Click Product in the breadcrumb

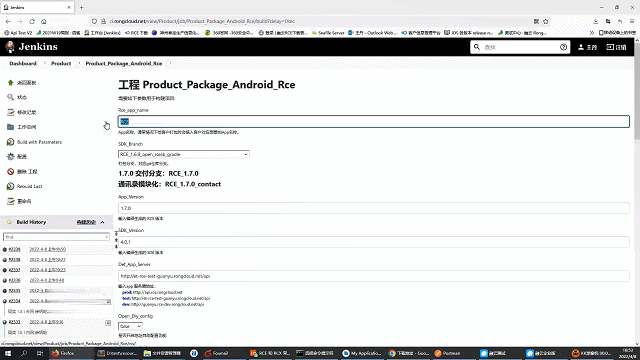pyautogui.click(x=61, y=63)
